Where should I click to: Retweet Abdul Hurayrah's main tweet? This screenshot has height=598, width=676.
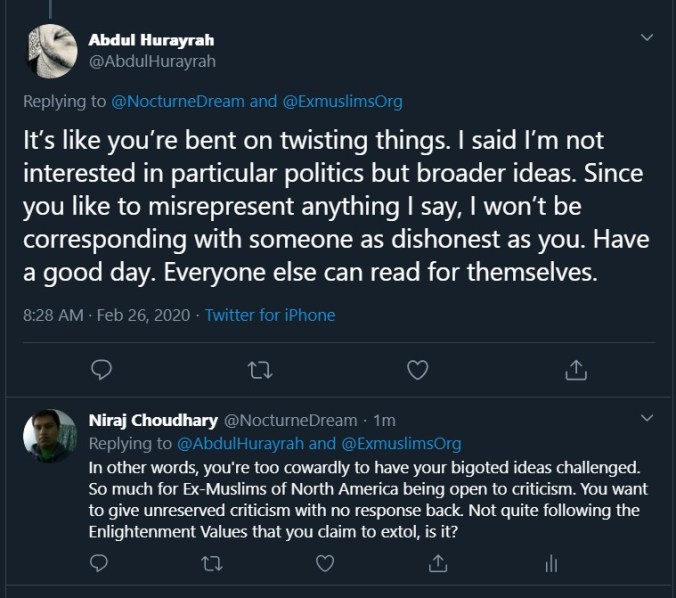[259, 370]
